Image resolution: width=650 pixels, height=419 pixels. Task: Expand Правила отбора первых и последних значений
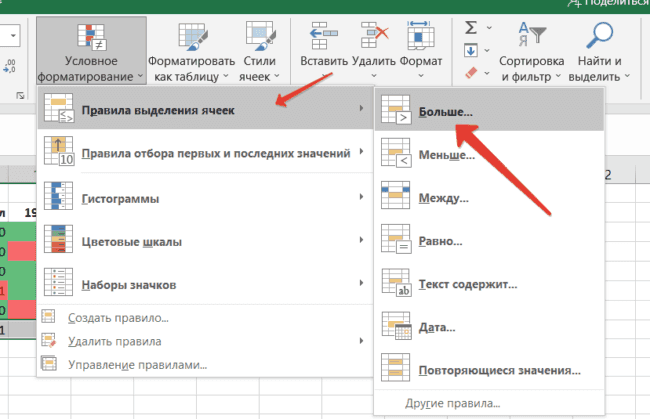tap(200, 153)
